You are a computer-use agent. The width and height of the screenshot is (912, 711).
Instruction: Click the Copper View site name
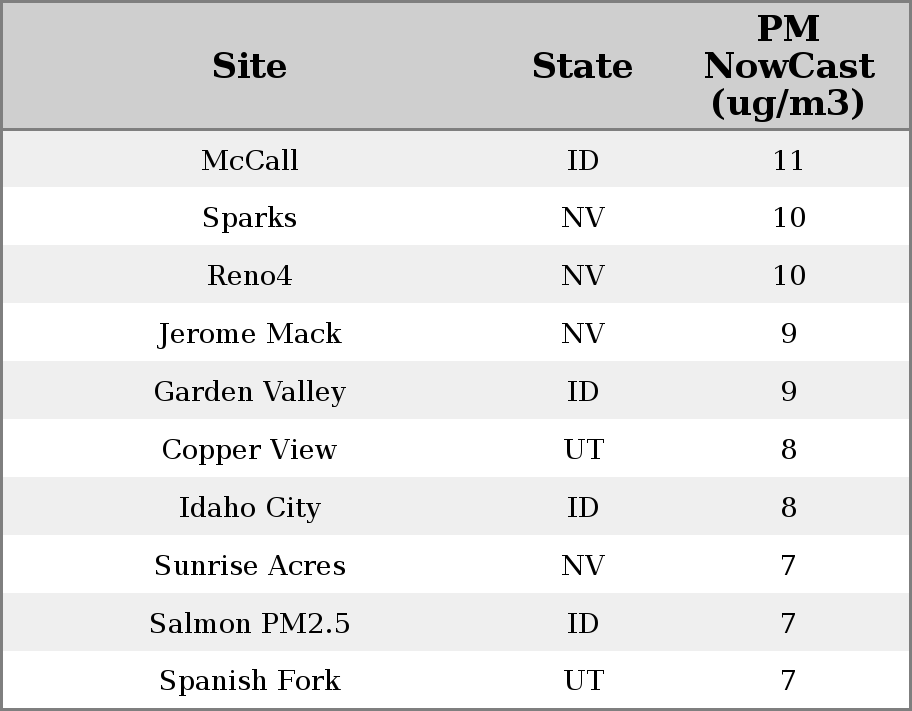(x=249, y=450)
